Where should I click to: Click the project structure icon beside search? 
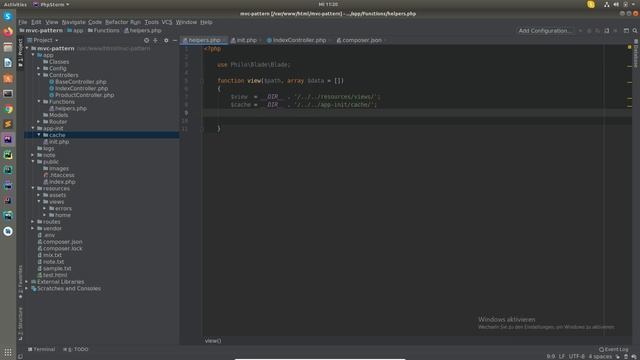tap(626, 31)
